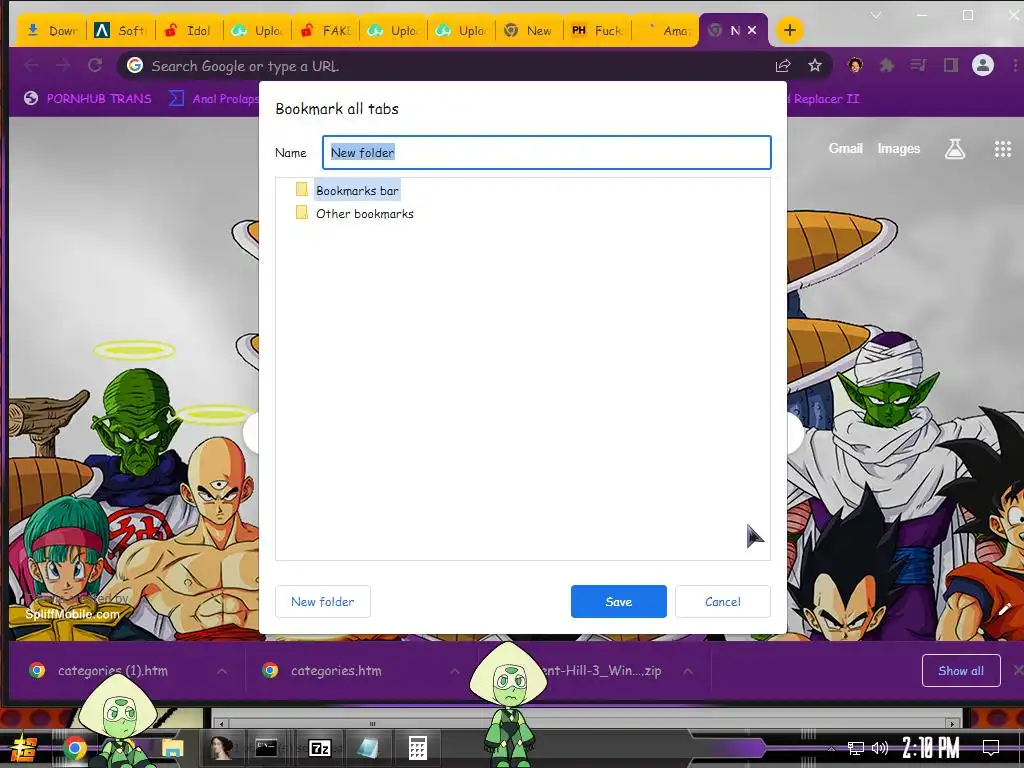1024x768 pixels.
Task: Open the Chrome profile avatar
Action: tap(983, 65)
